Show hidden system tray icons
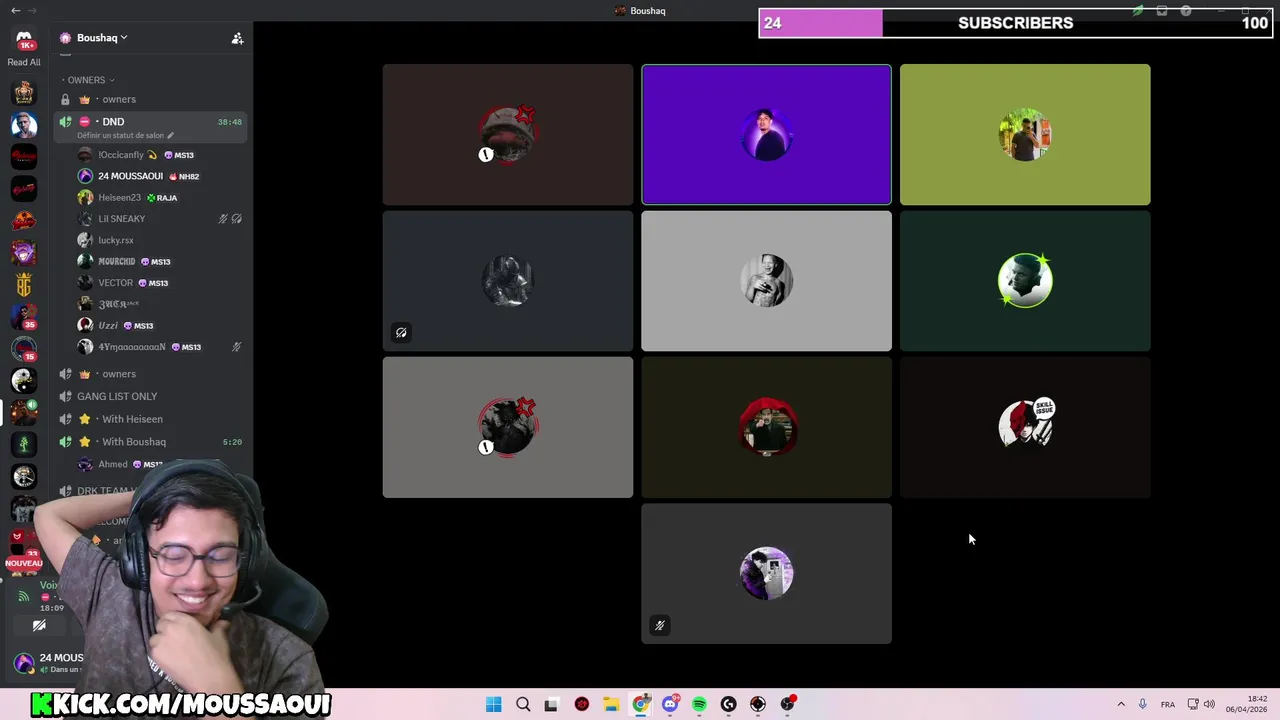The height and width of the screenshot is (720, 1280). [x=1121, y=704]
